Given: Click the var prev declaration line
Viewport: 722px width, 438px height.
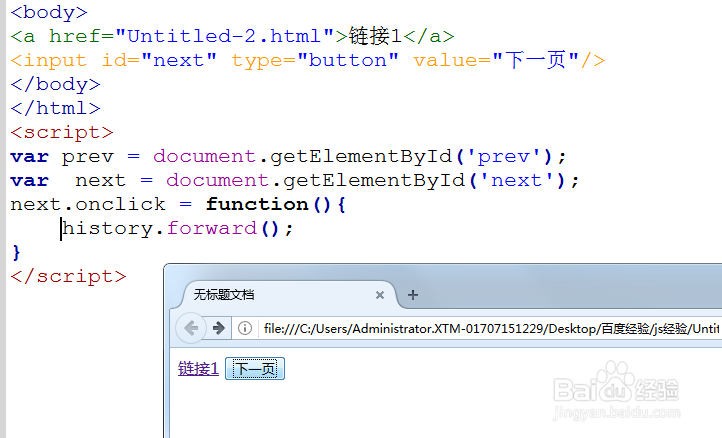Looking at the screenshot, I should (288, 157).
